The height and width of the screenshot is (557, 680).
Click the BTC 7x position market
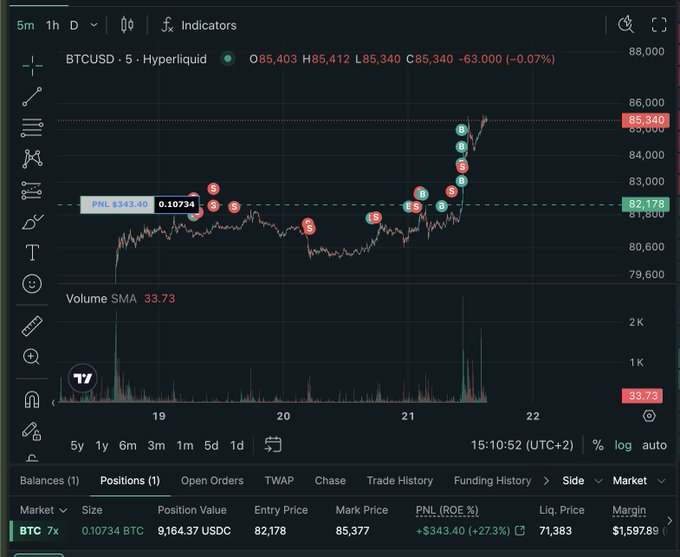[39, 531]
